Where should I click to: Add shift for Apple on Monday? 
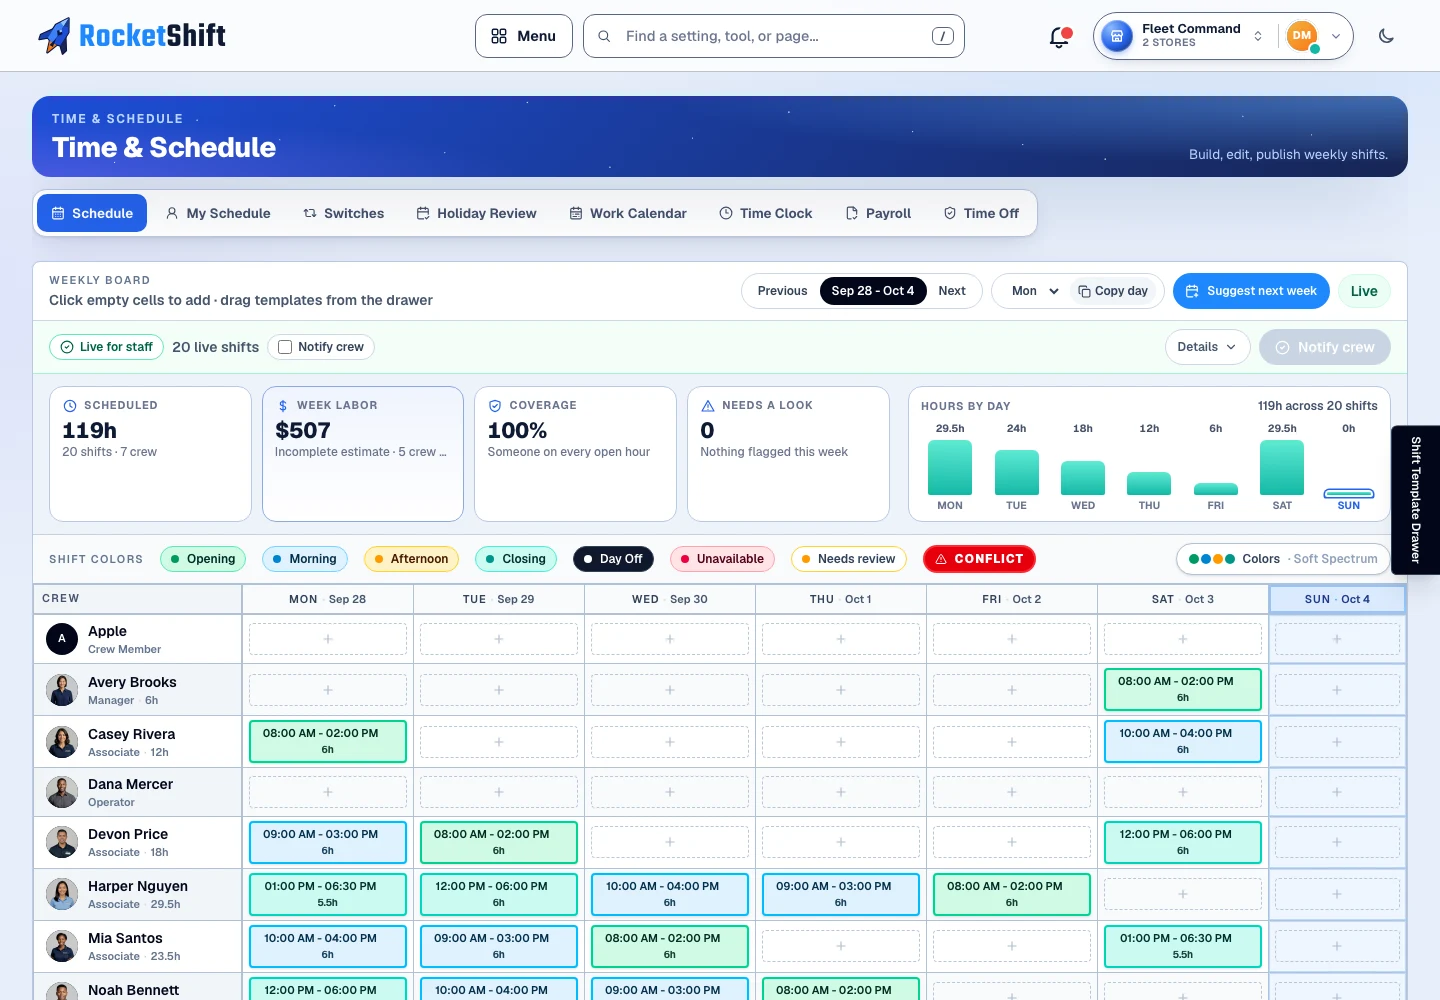pos(328,639)
